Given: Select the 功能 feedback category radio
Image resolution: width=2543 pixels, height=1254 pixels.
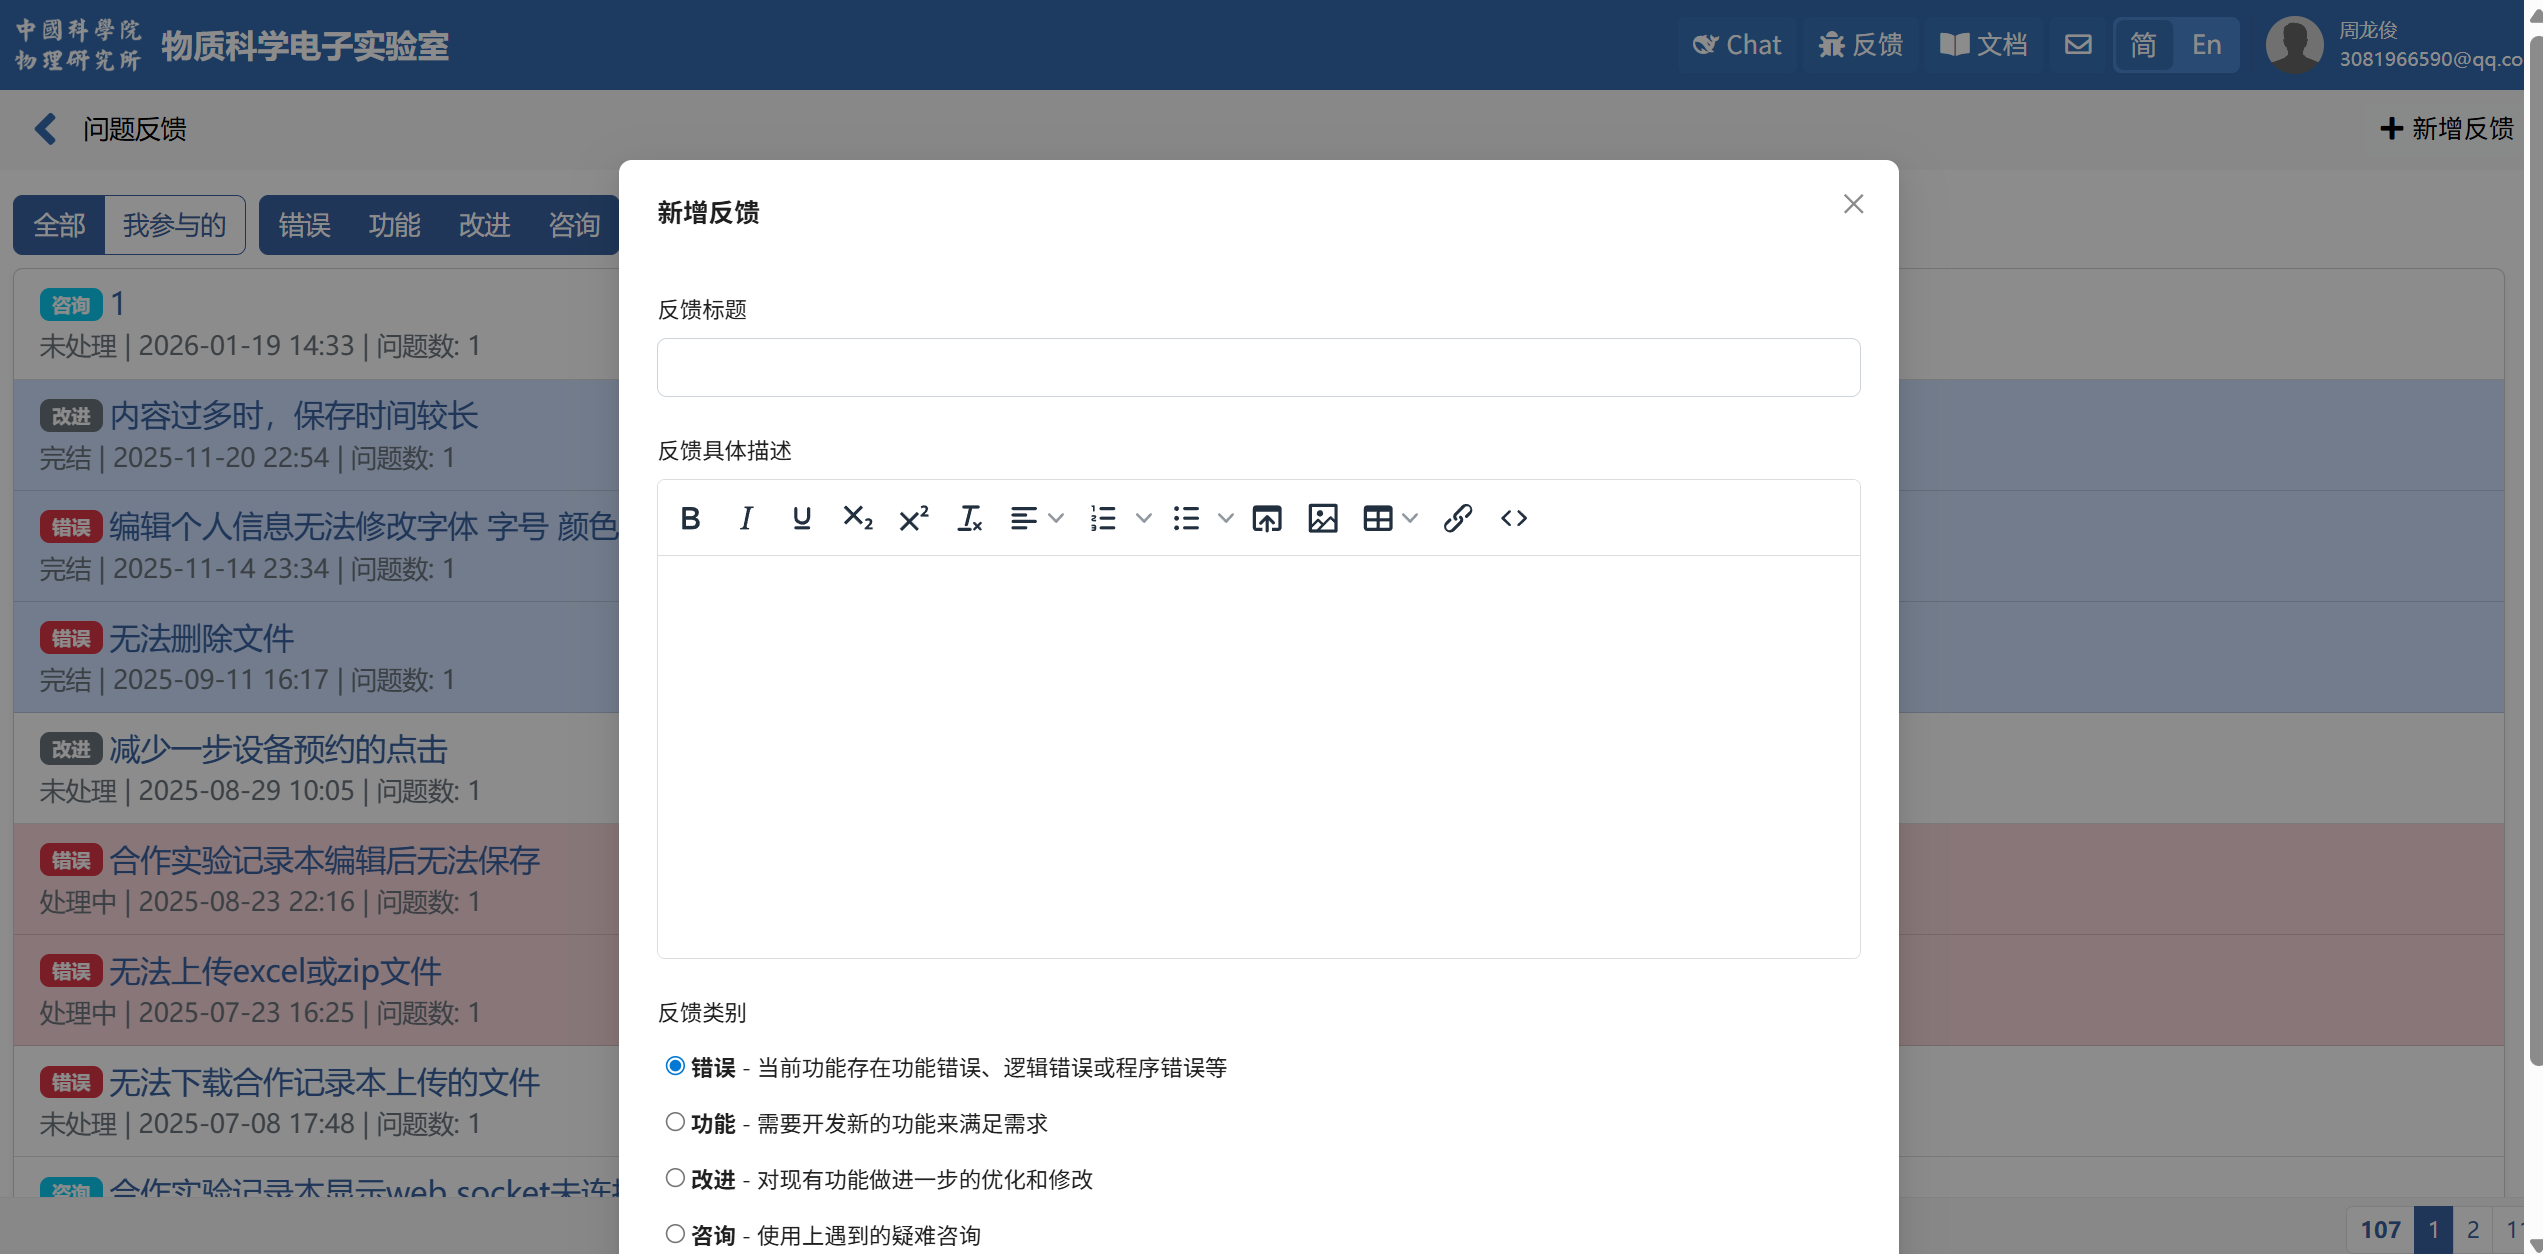Looking at the screenshot, I should tap(675, 1122).
